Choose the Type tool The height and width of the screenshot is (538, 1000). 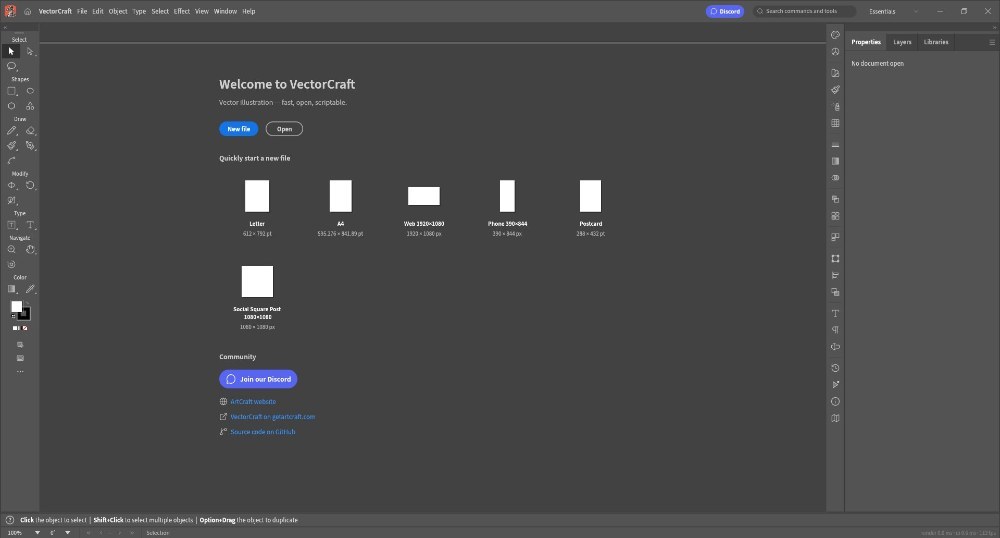pos(30,225)
